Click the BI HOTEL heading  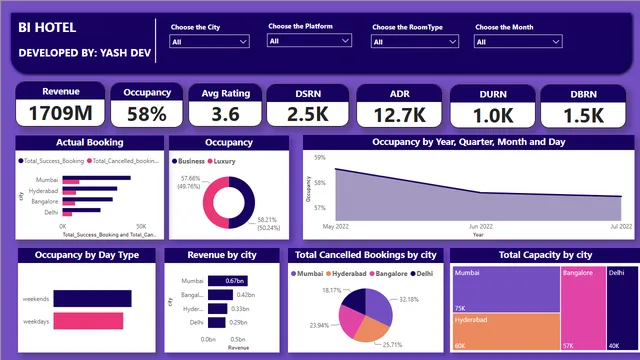(x=47, y=27)
